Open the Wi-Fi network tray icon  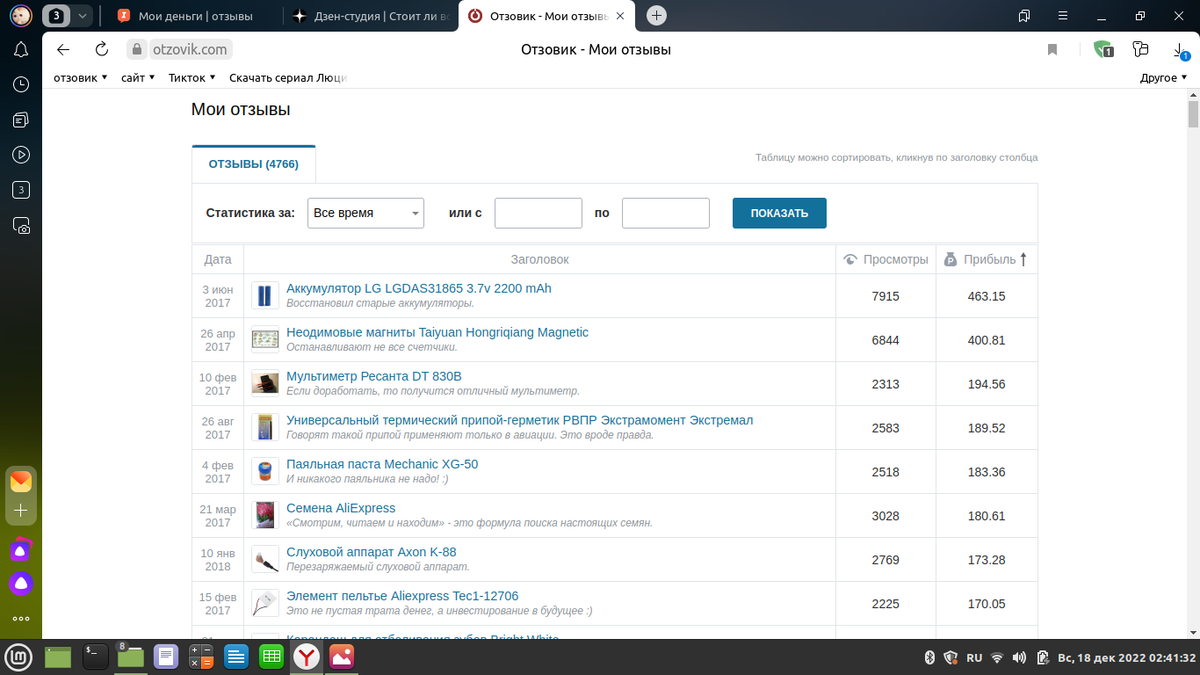996,658
